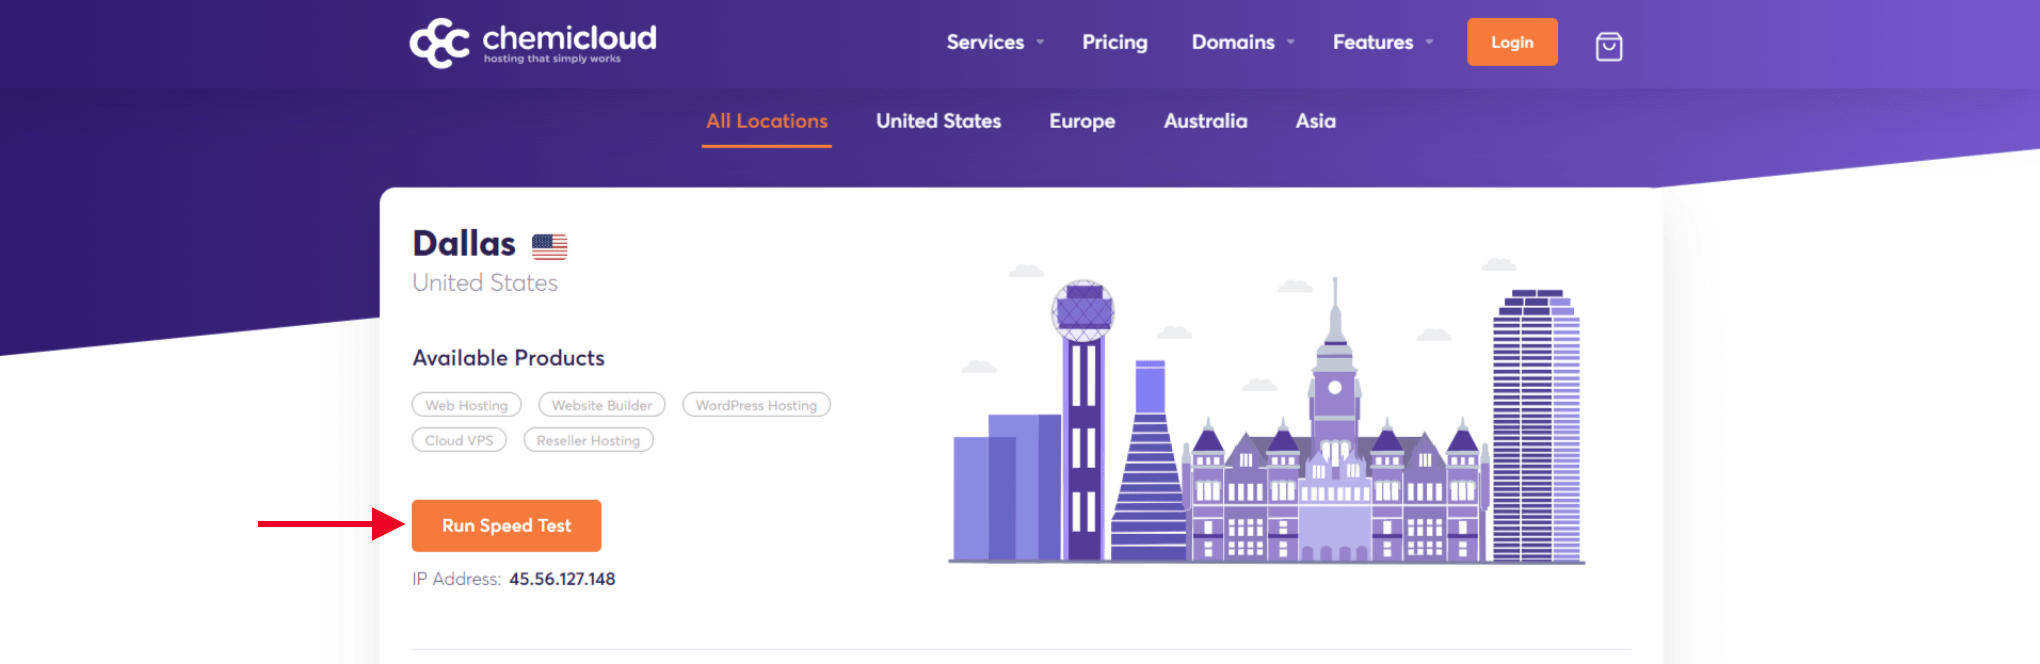
Task: Click the Run Speed Test button
Action: click(x=506, y=525)
